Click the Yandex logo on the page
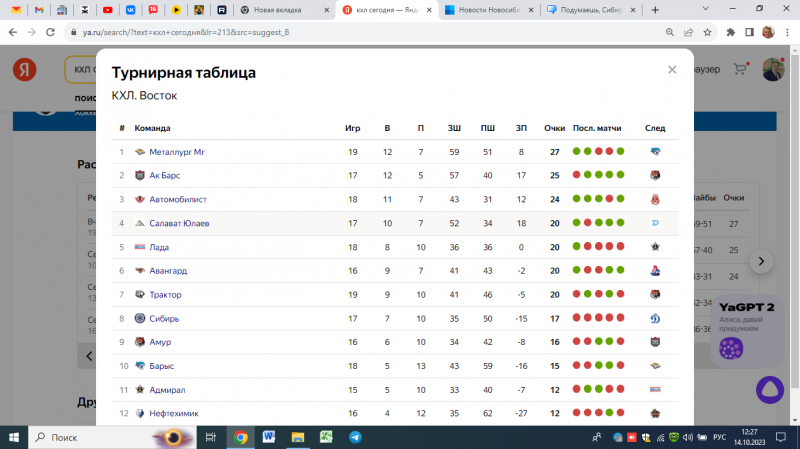 25,70
